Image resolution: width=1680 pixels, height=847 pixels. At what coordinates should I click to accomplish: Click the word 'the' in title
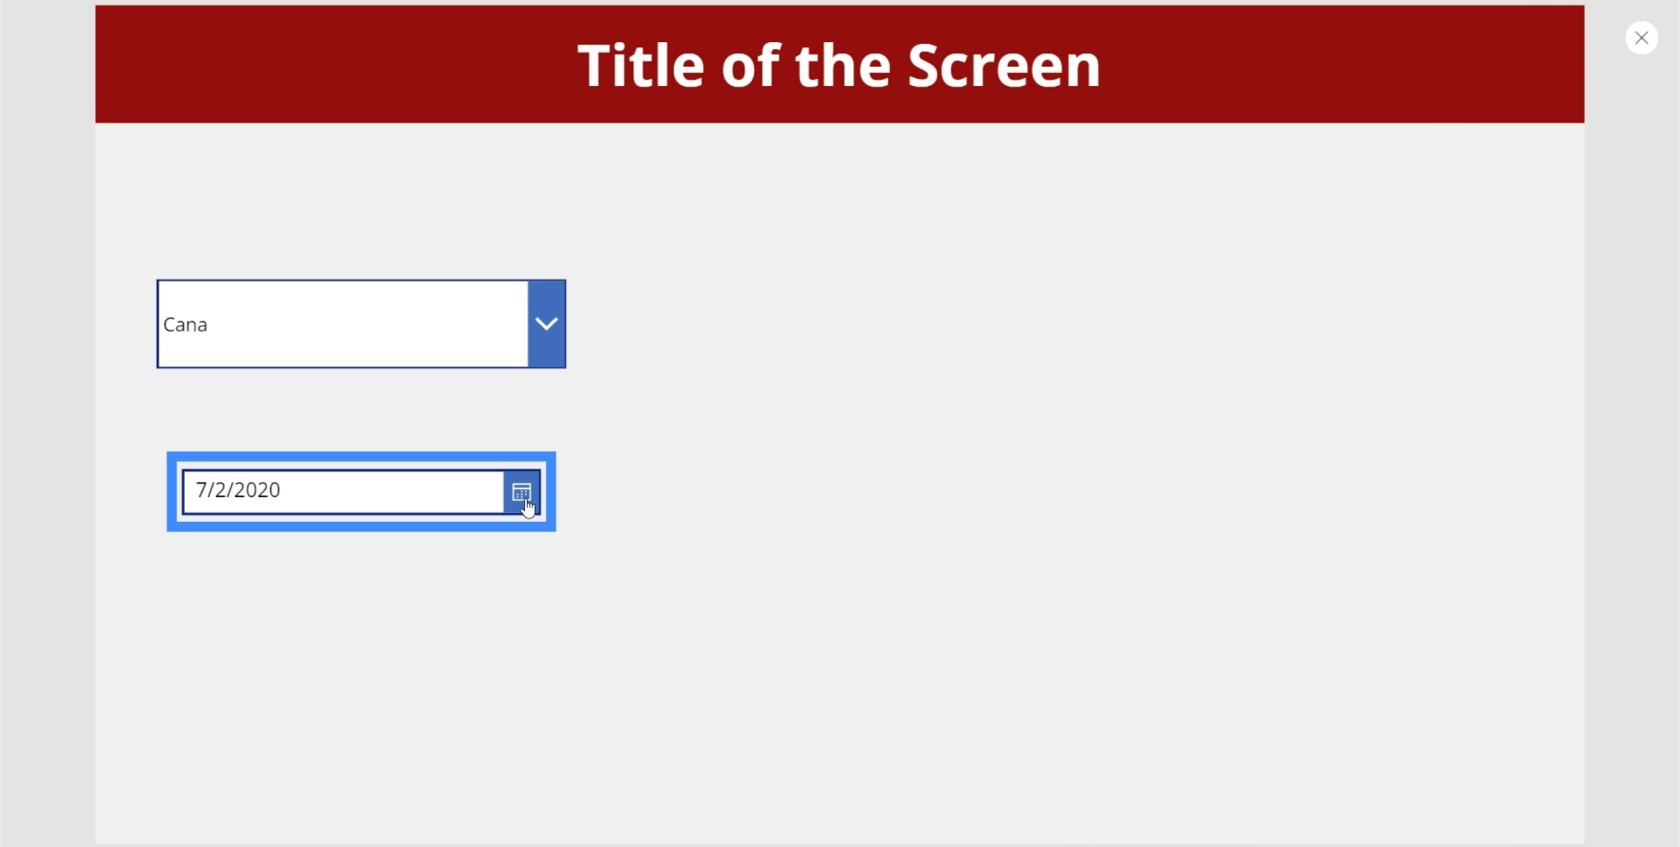[x=843, y=66]
